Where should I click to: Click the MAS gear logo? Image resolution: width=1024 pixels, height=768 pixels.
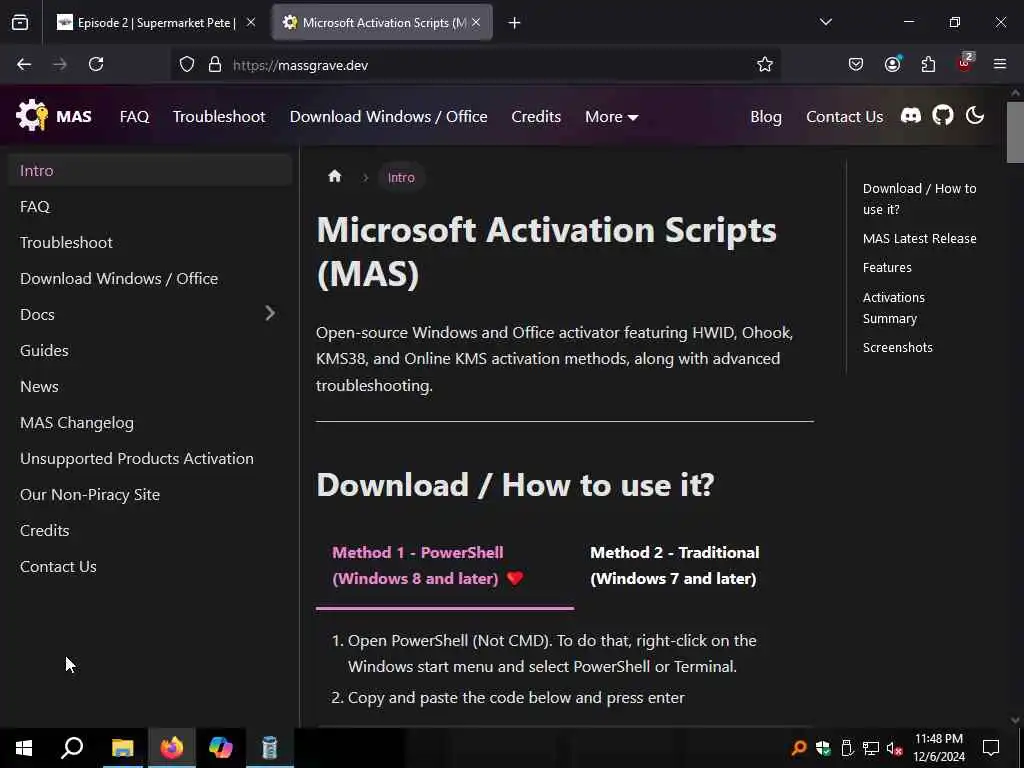(31, 116)
